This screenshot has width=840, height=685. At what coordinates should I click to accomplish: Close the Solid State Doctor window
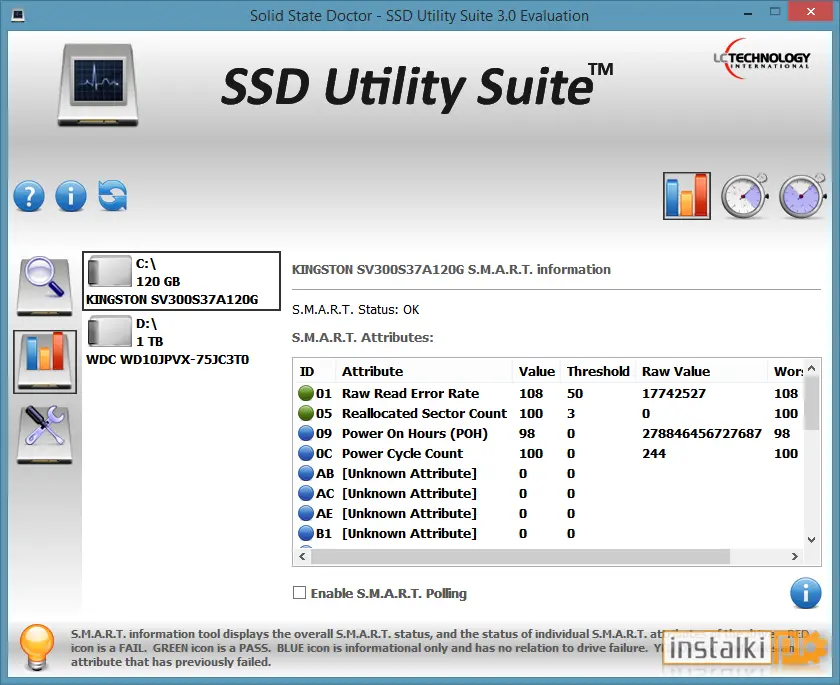pos(811,12)
